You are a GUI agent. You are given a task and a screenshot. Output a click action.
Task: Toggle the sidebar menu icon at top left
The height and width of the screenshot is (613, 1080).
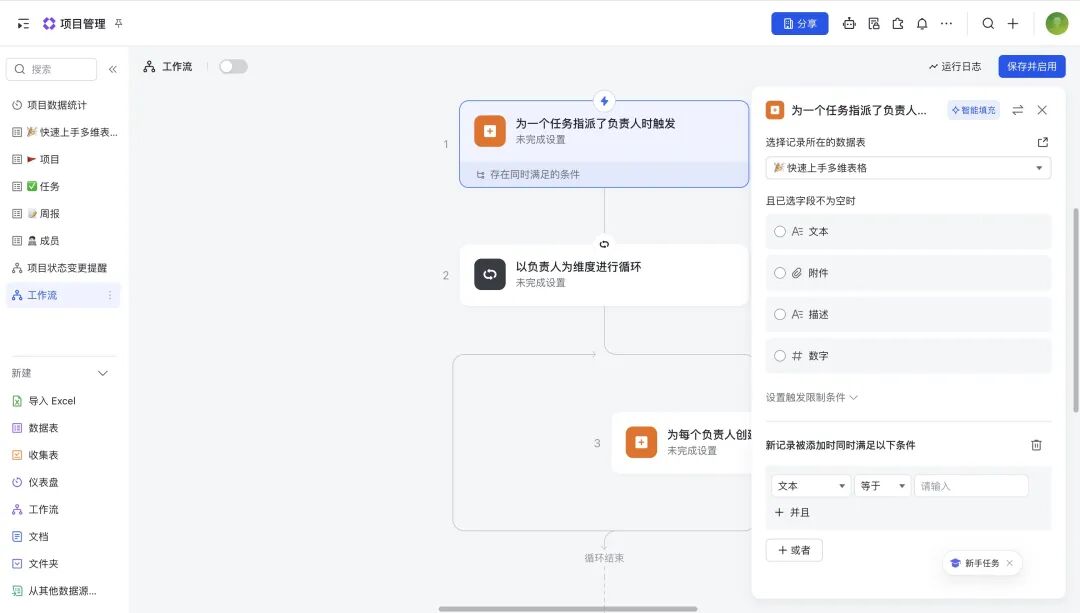pos(23,24)
